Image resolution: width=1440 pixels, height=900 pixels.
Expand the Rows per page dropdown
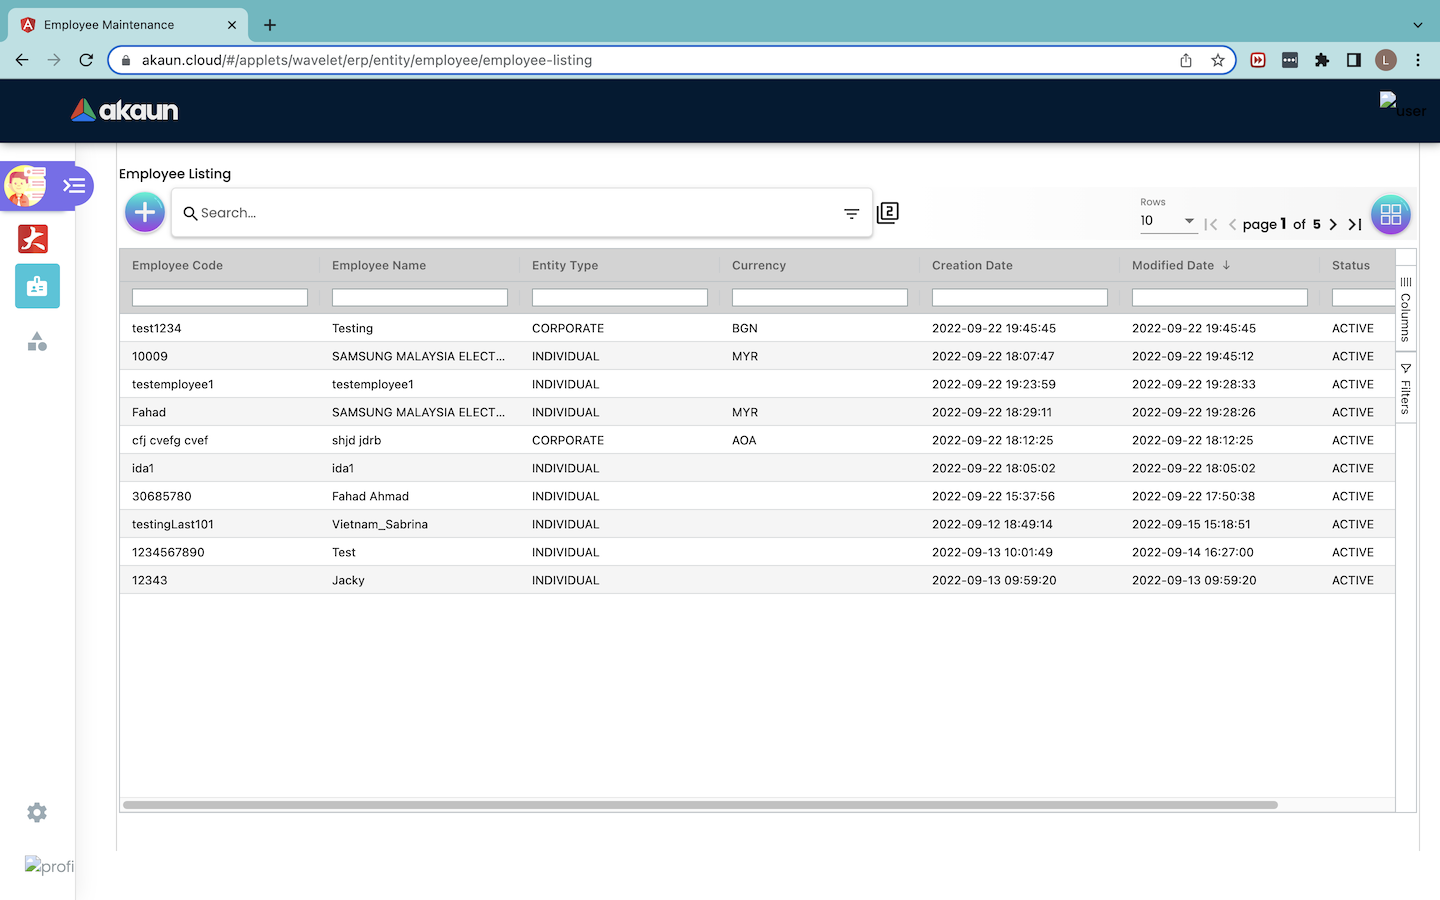(1168, 221)
